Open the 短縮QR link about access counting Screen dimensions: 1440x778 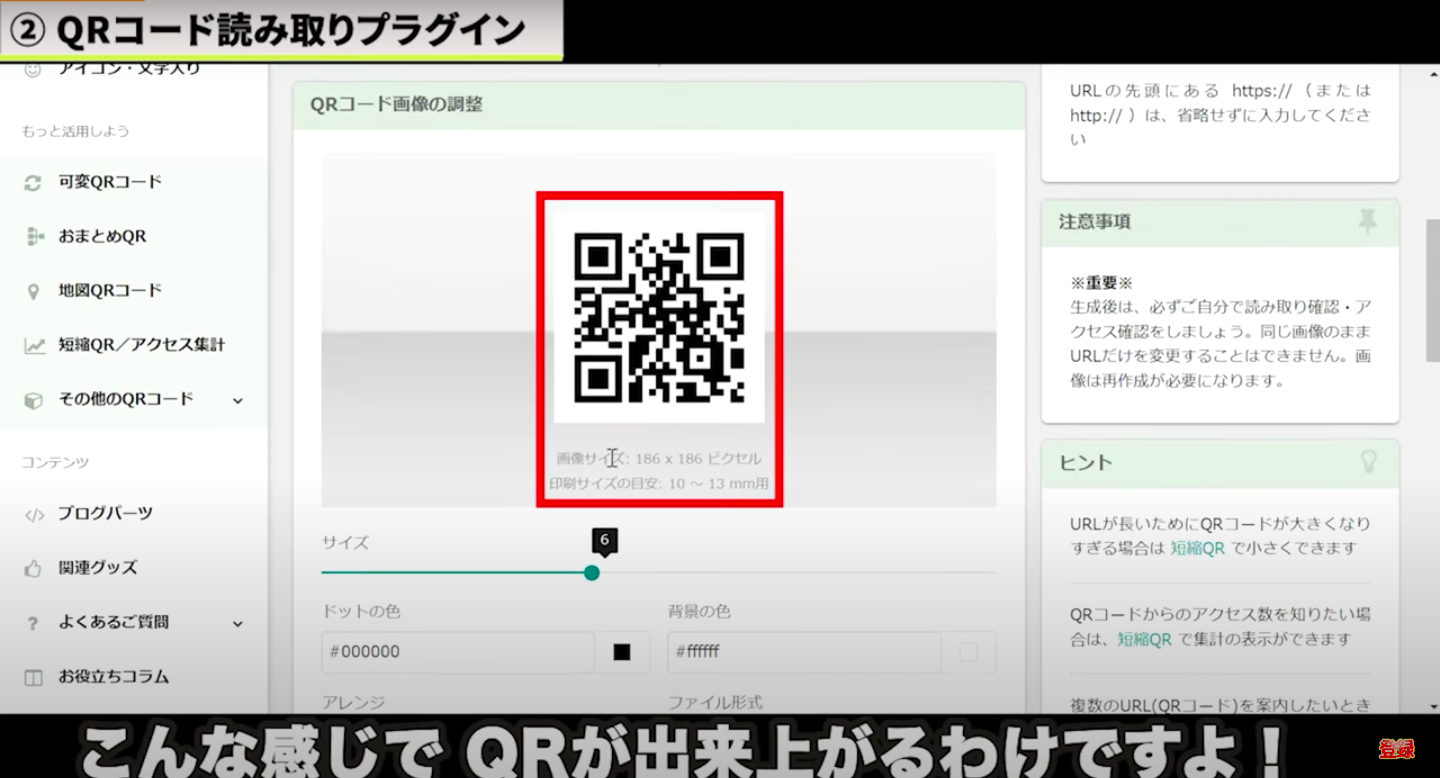coord(1144,639)
